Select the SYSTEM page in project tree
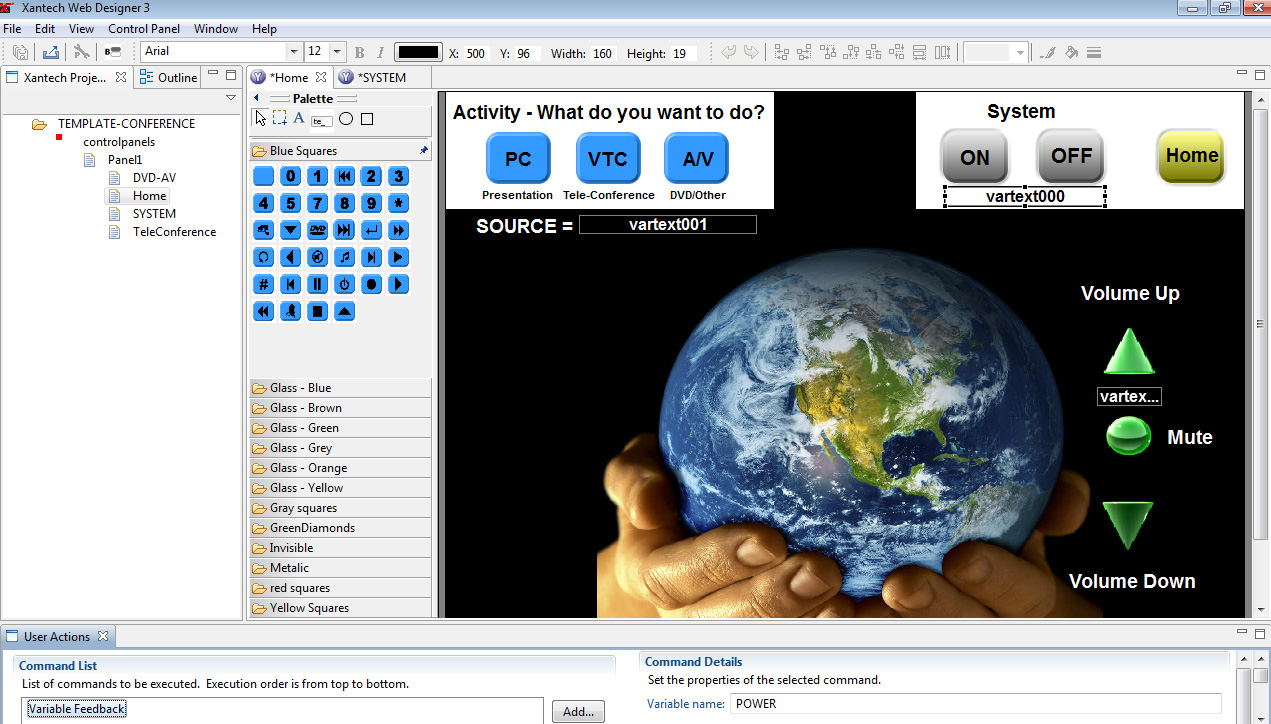The height and width of the screenshot is (724, 1271). coord(154,214)
